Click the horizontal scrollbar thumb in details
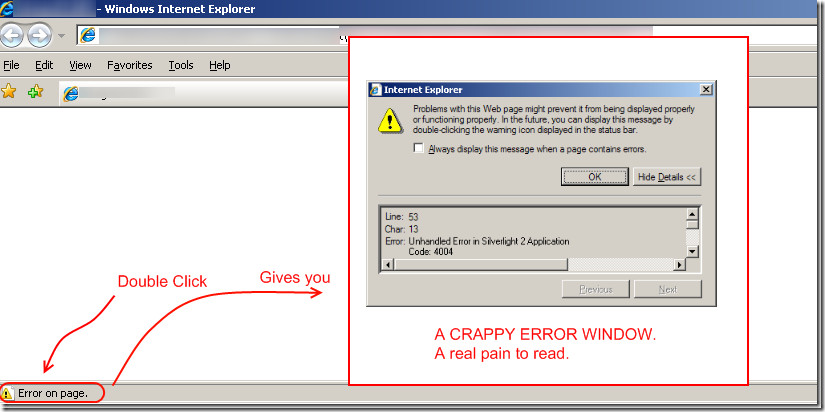 [x=480, y=264]
